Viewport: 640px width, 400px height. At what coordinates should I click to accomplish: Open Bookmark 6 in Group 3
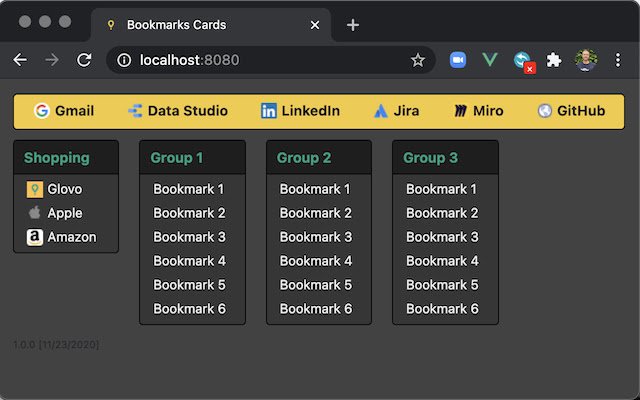click(442, 309)
